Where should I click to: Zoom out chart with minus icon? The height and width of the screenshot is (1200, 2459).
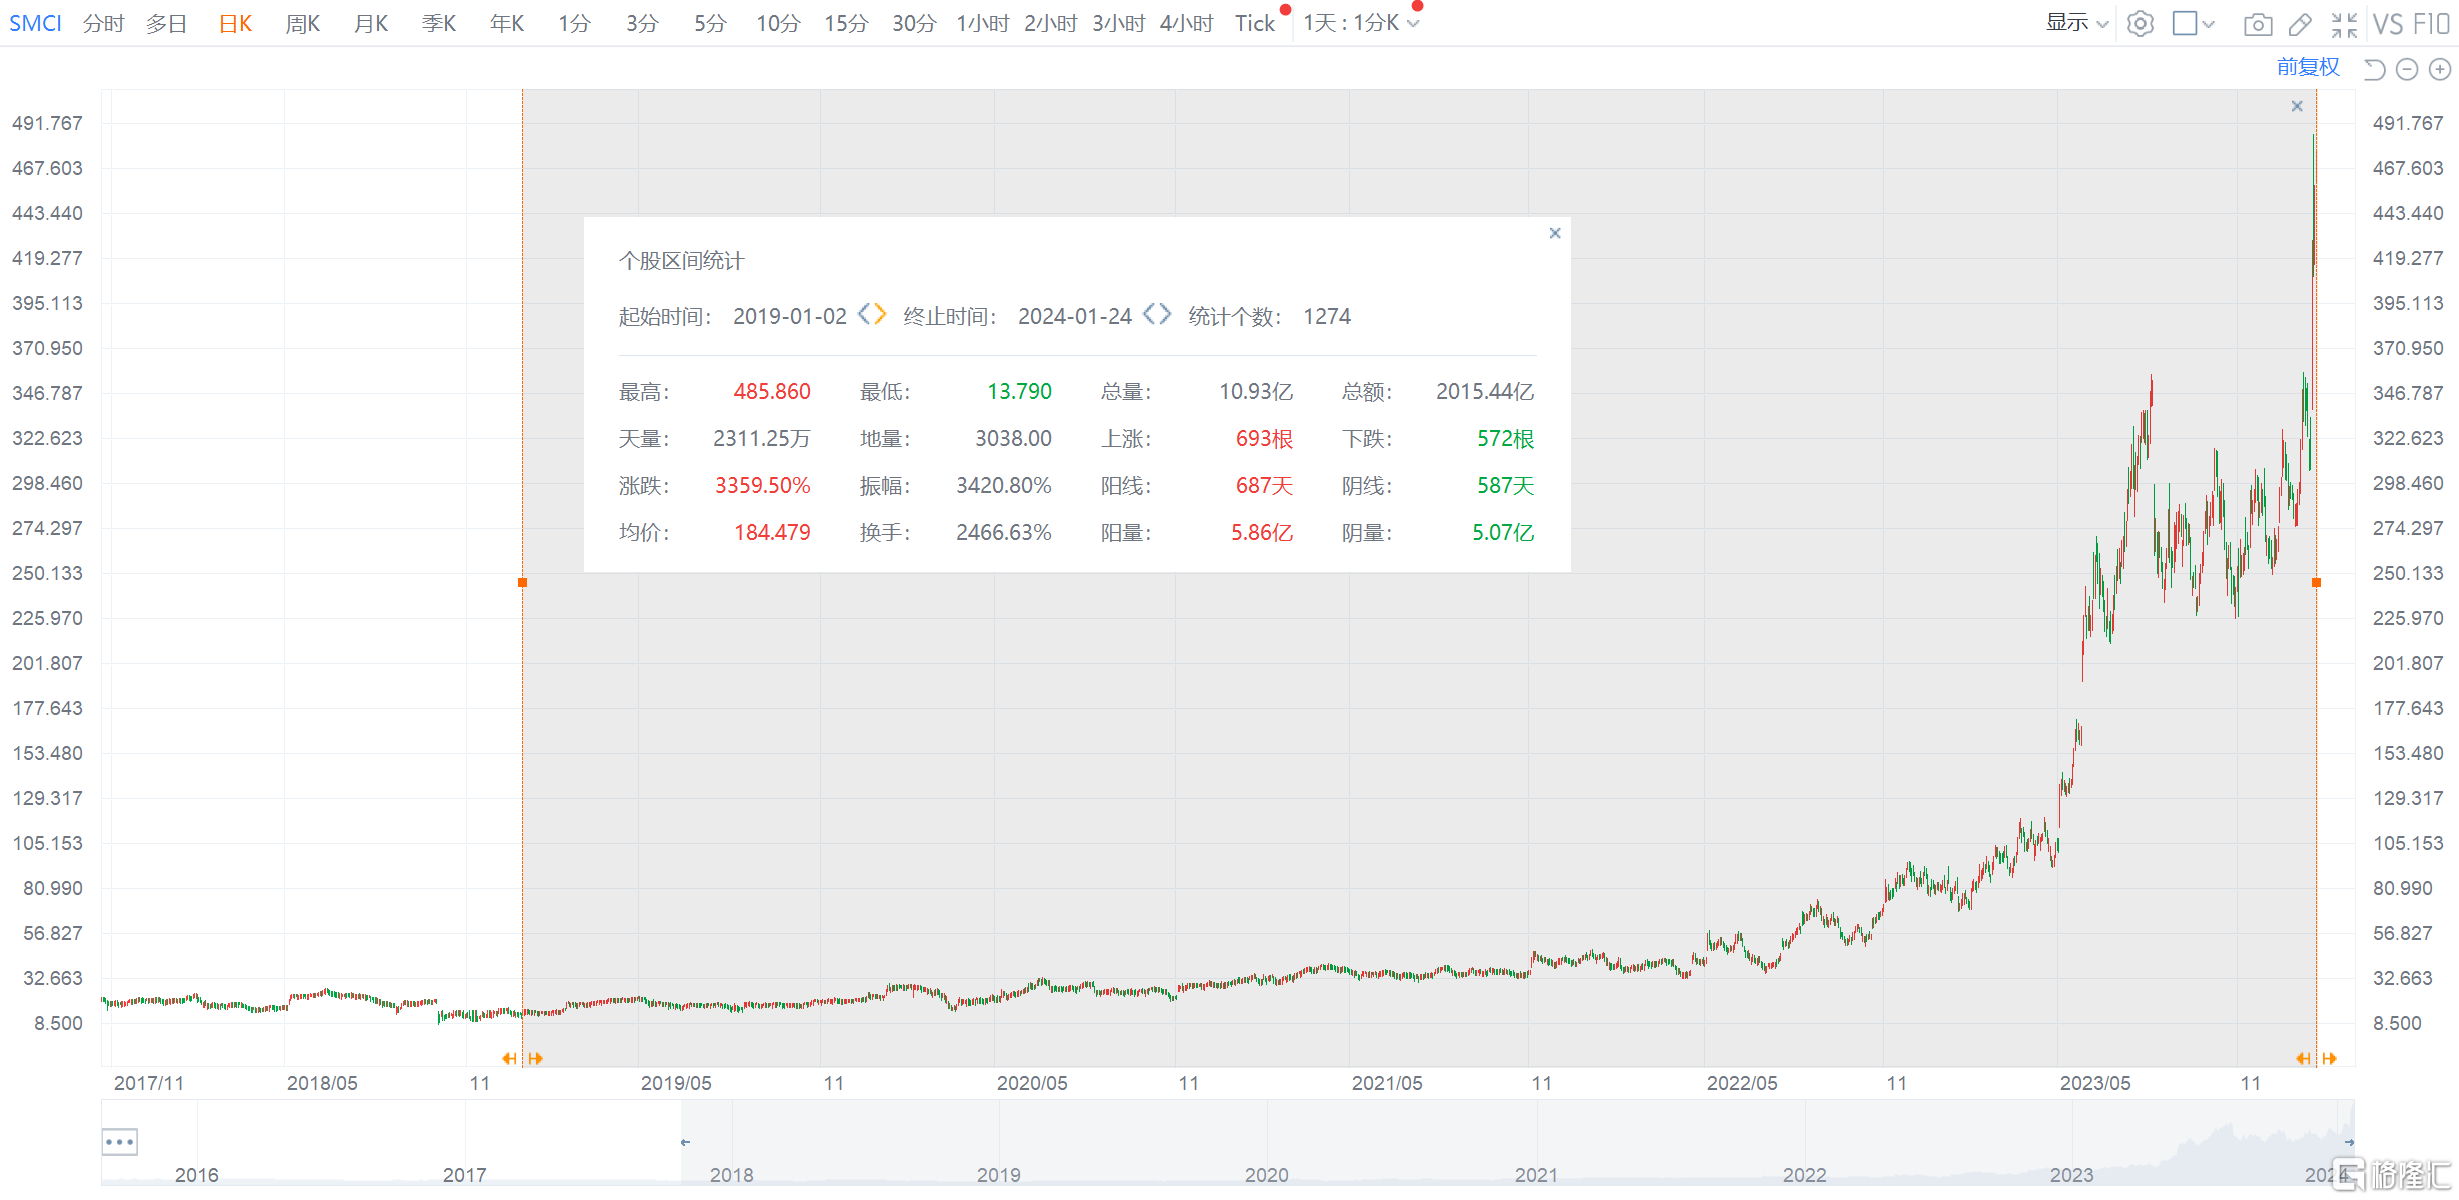pyautogui.click(x=2407, y=69)
